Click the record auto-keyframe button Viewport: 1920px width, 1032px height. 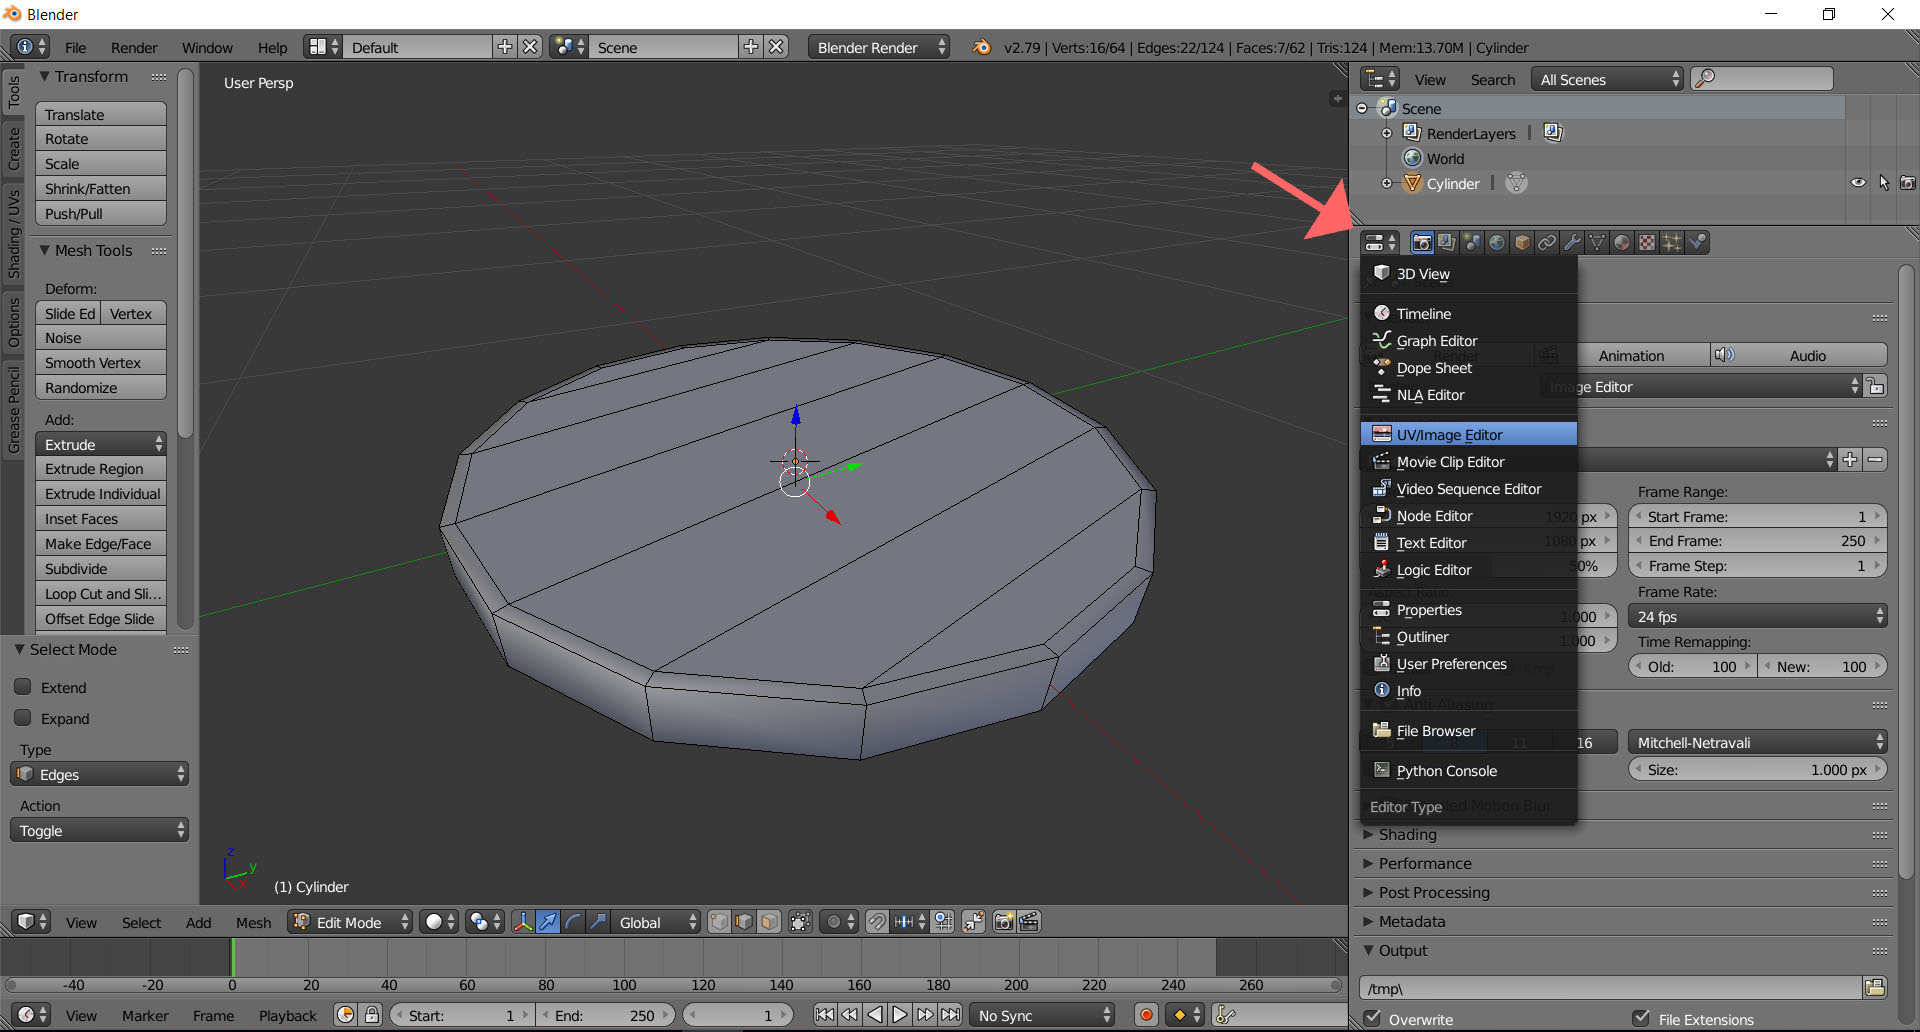point(1146,1015)
